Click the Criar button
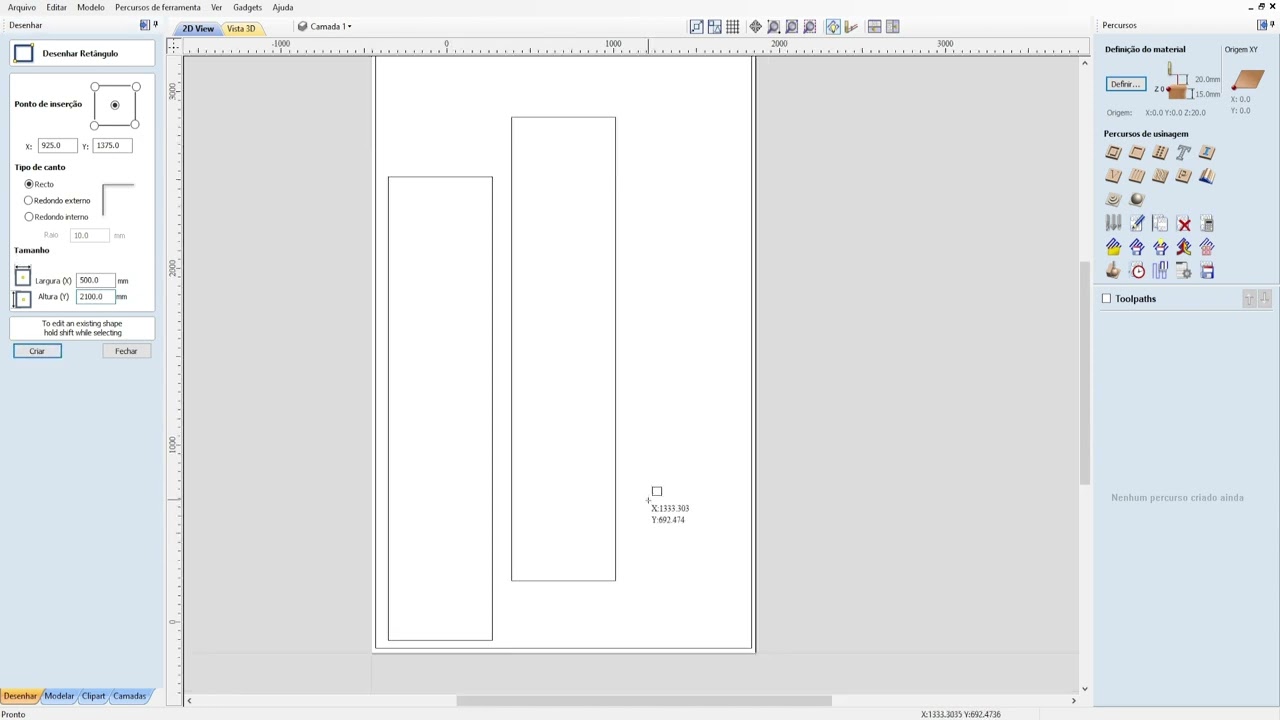1280x720 pixels. [x=37, y=351]
